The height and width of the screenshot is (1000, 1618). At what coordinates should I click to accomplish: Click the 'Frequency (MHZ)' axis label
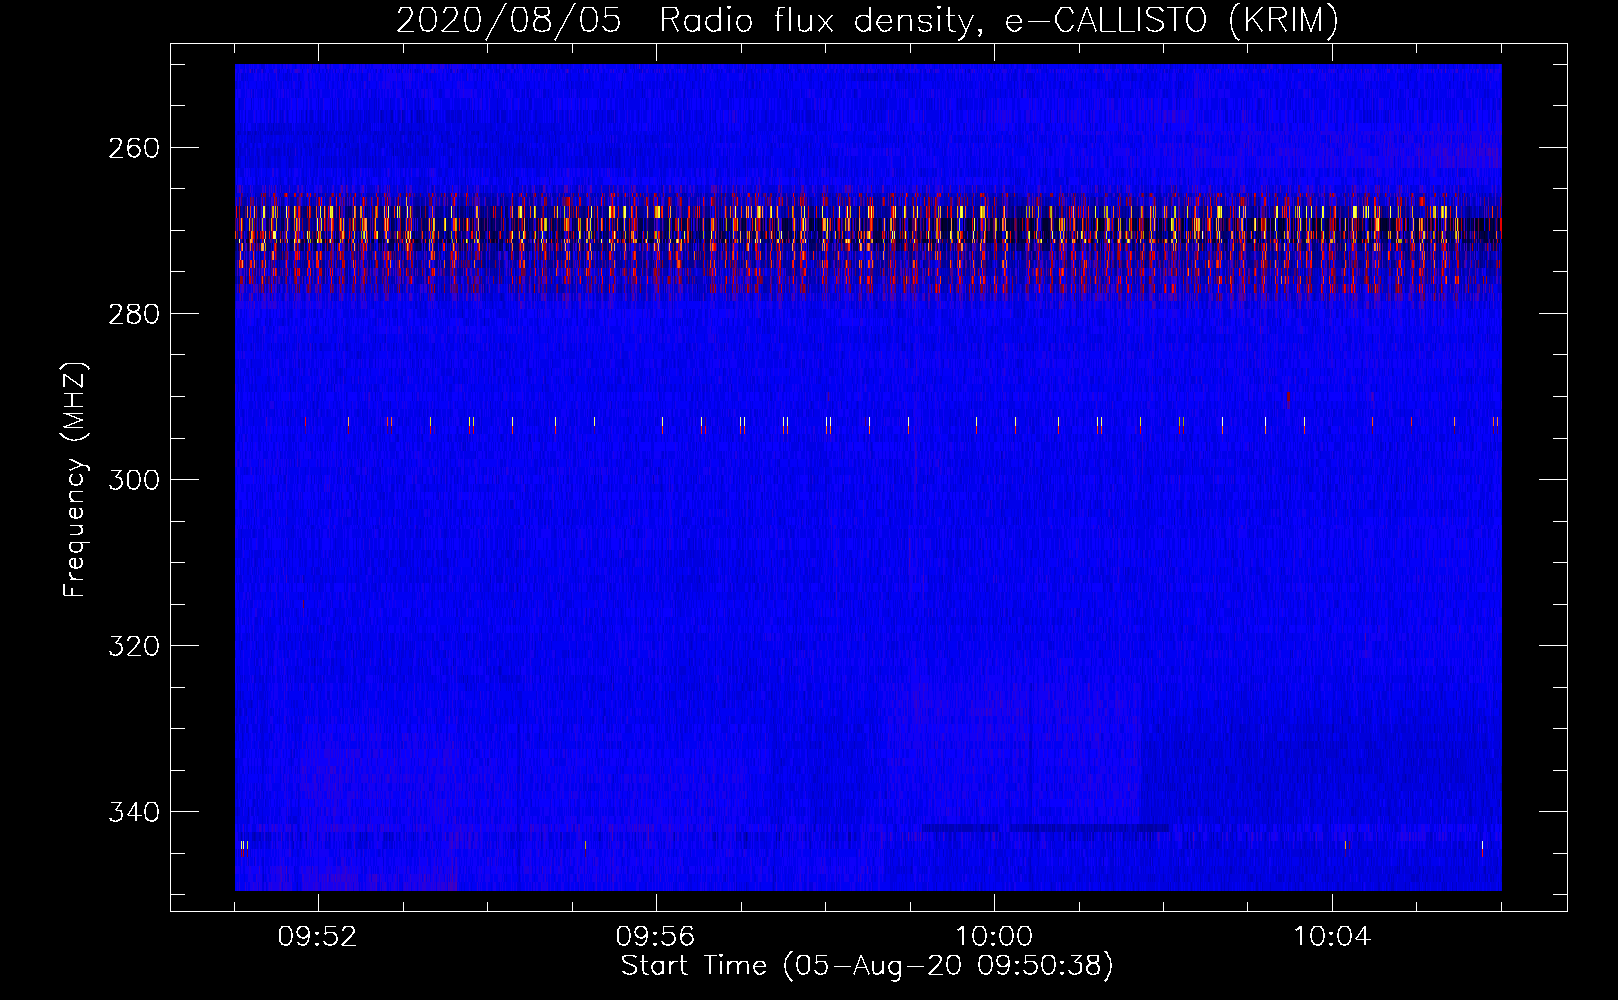(75, 479)
